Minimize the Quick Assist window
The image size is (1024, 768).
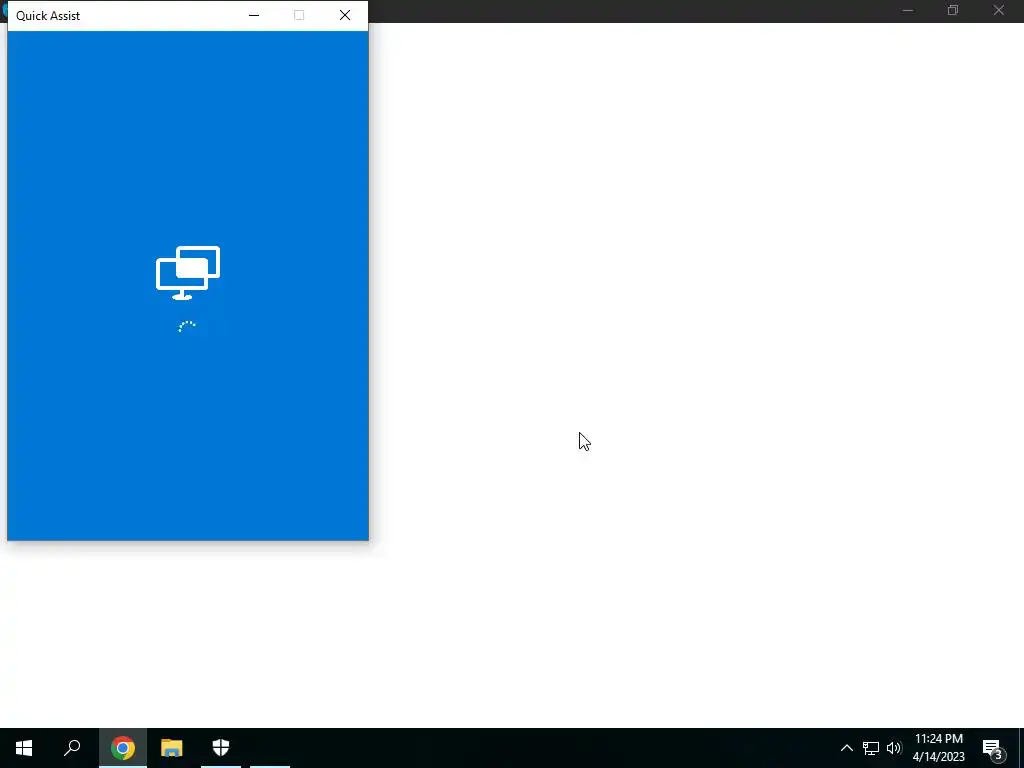pos(254,15)
